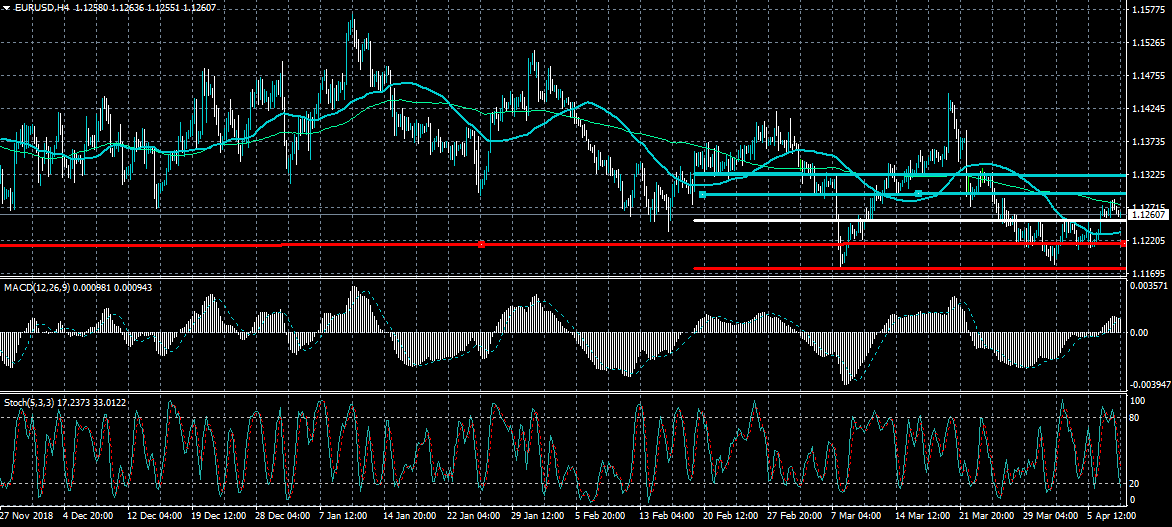
Task: Click the EURUSD,H4 chart title
Action: point(40,8)
